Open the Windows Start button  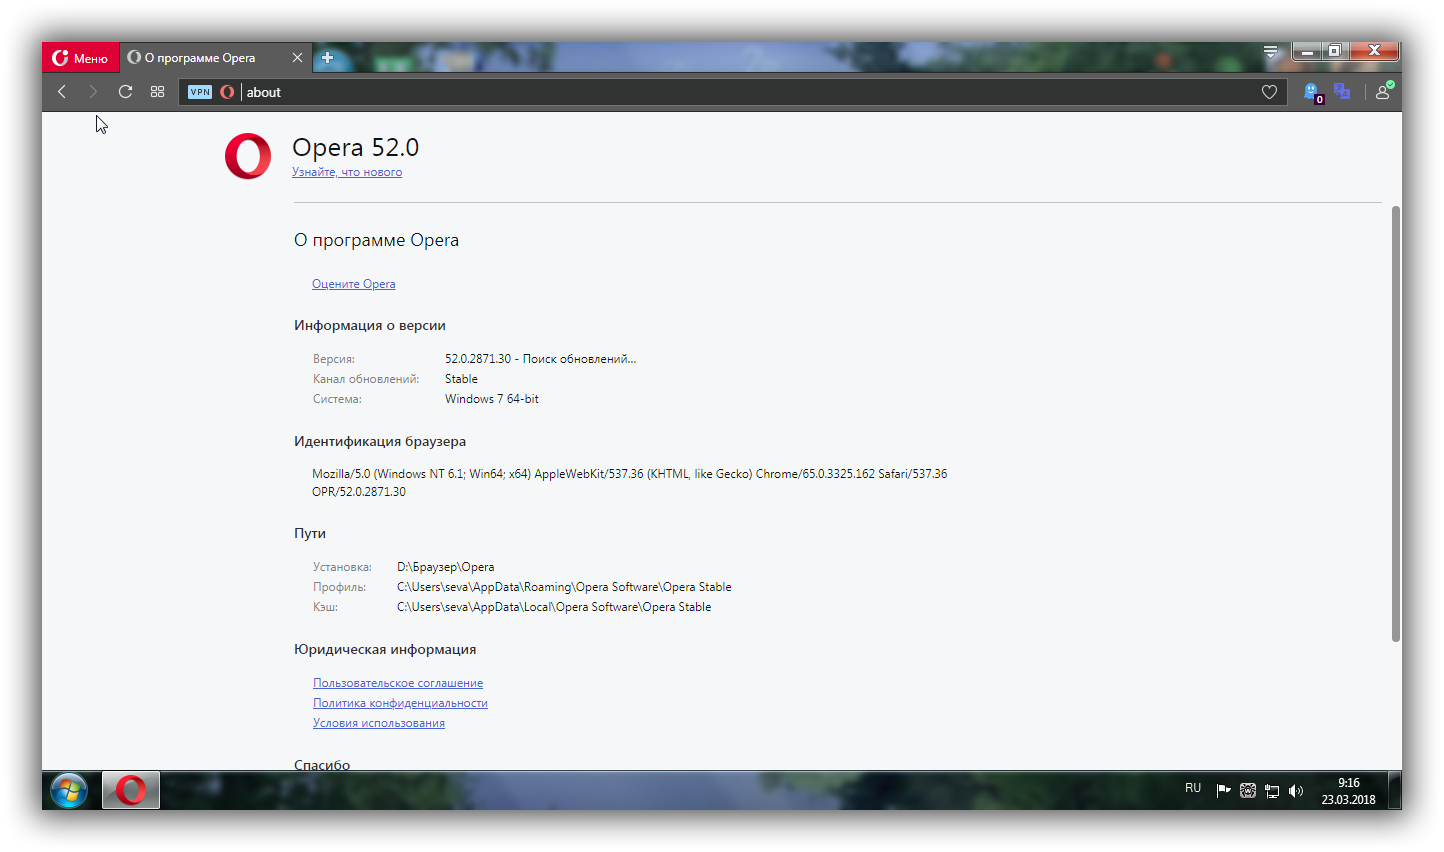coord(69,791)
